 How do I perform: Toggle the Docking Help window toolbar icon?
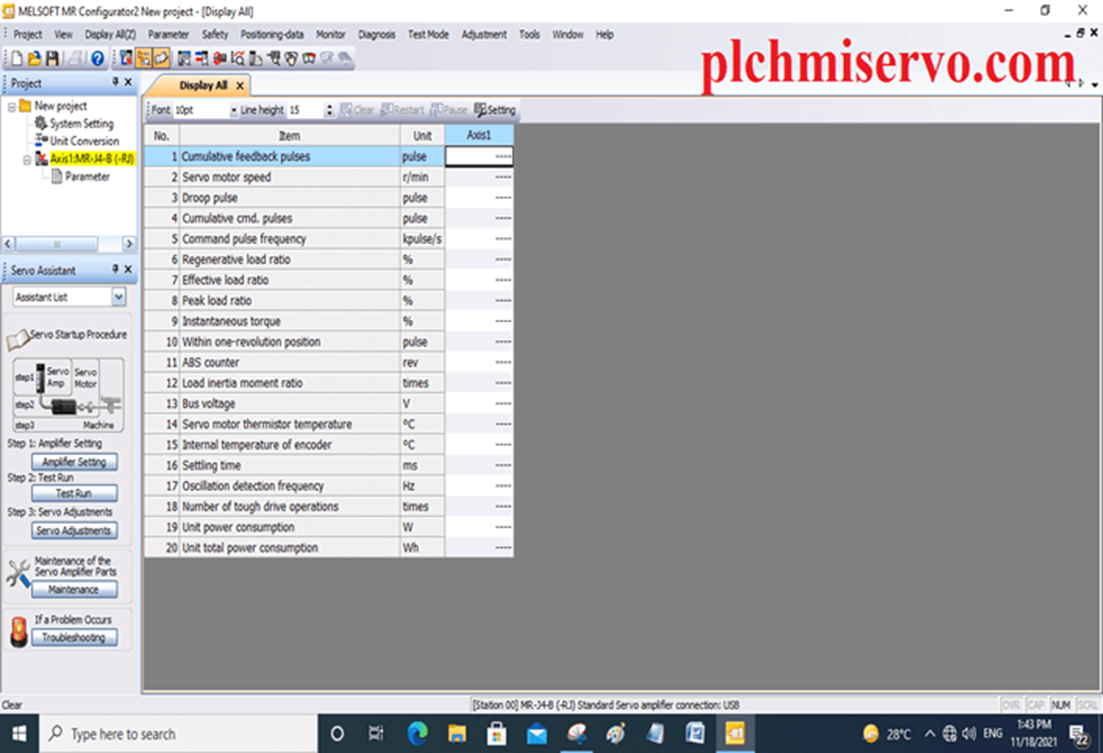coord(160,57)
